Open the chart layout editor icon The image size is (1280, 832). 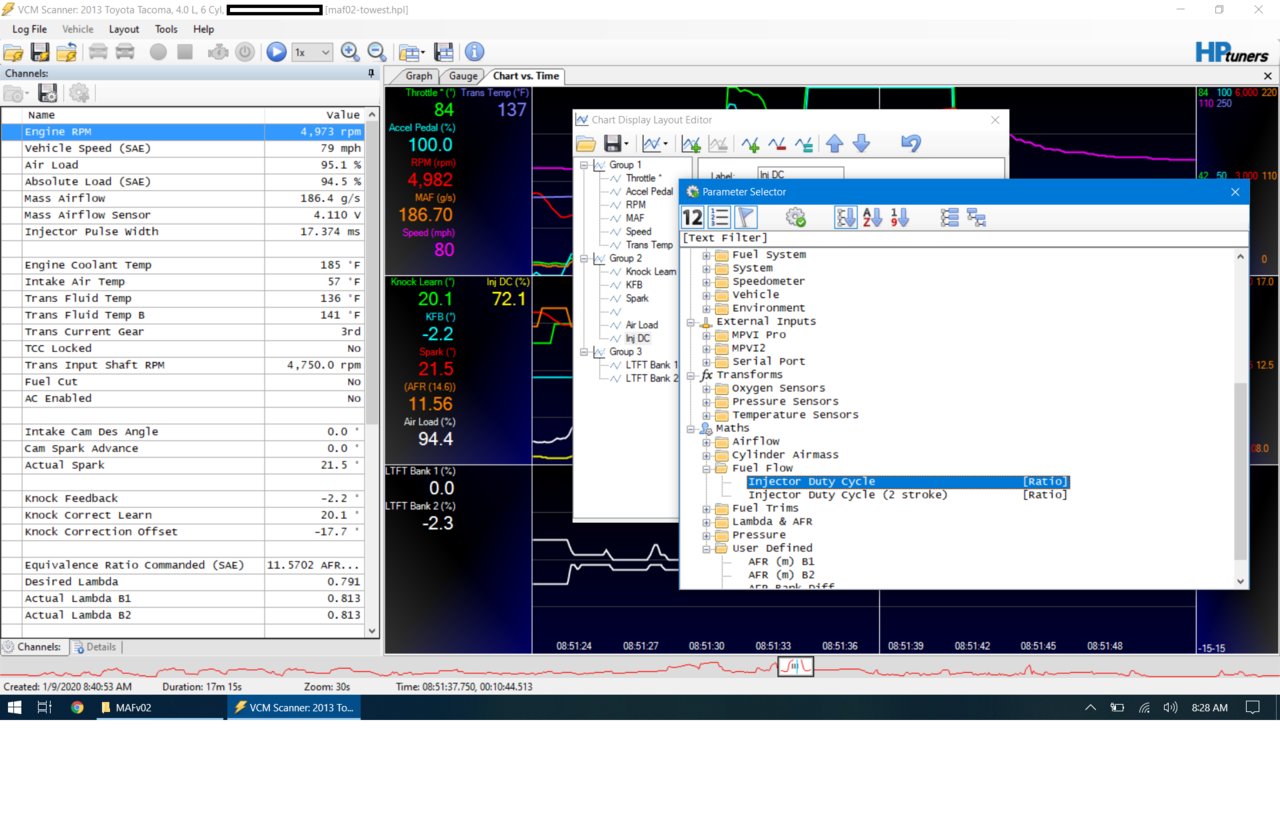click(x=411, y=52)
